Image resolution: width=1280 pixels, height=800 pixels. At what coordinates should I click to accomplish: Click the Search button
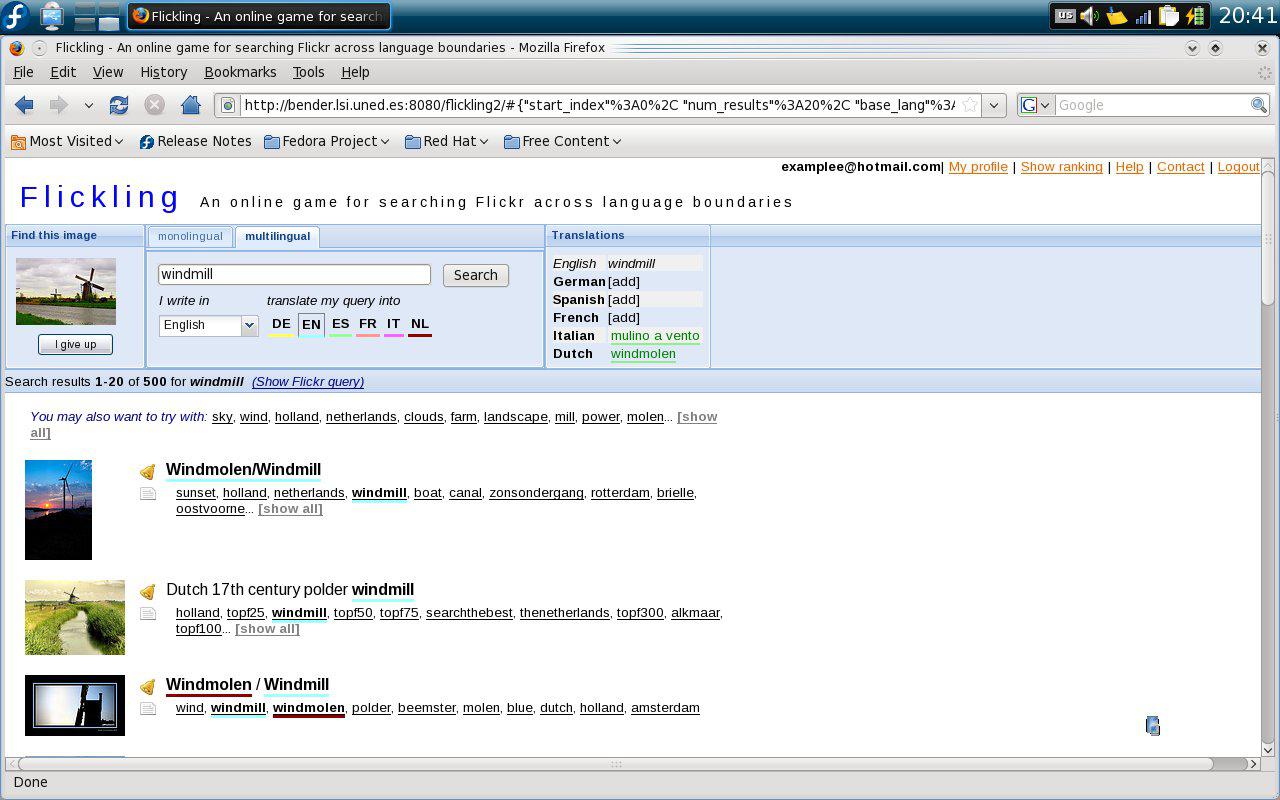tap(476, 275)
